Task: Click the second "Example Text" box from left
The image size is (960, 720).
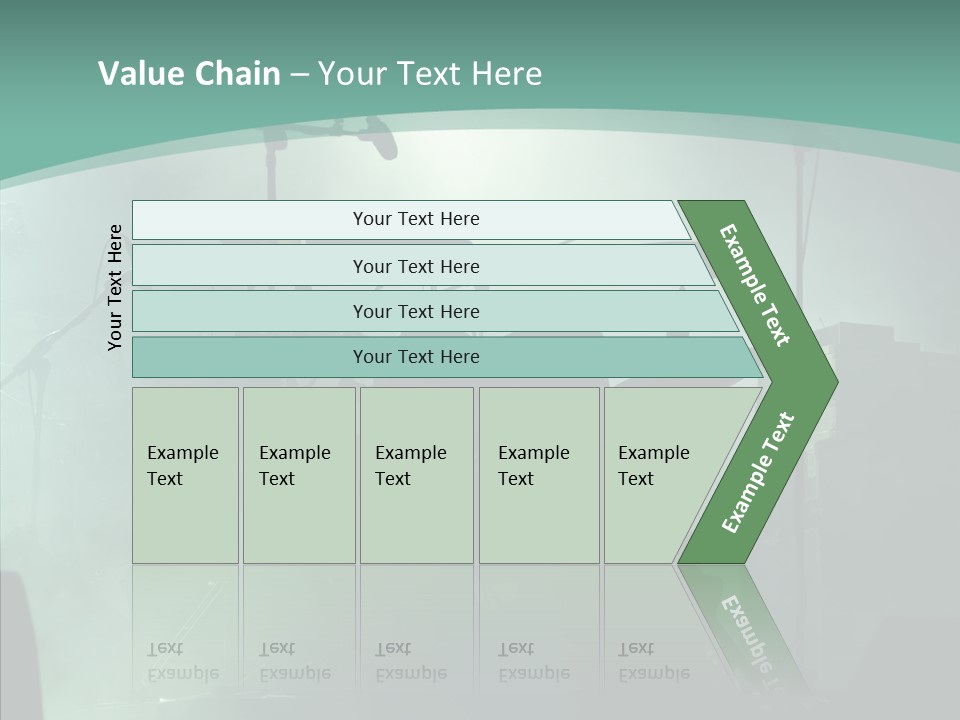Action: (x=298, y=475)
